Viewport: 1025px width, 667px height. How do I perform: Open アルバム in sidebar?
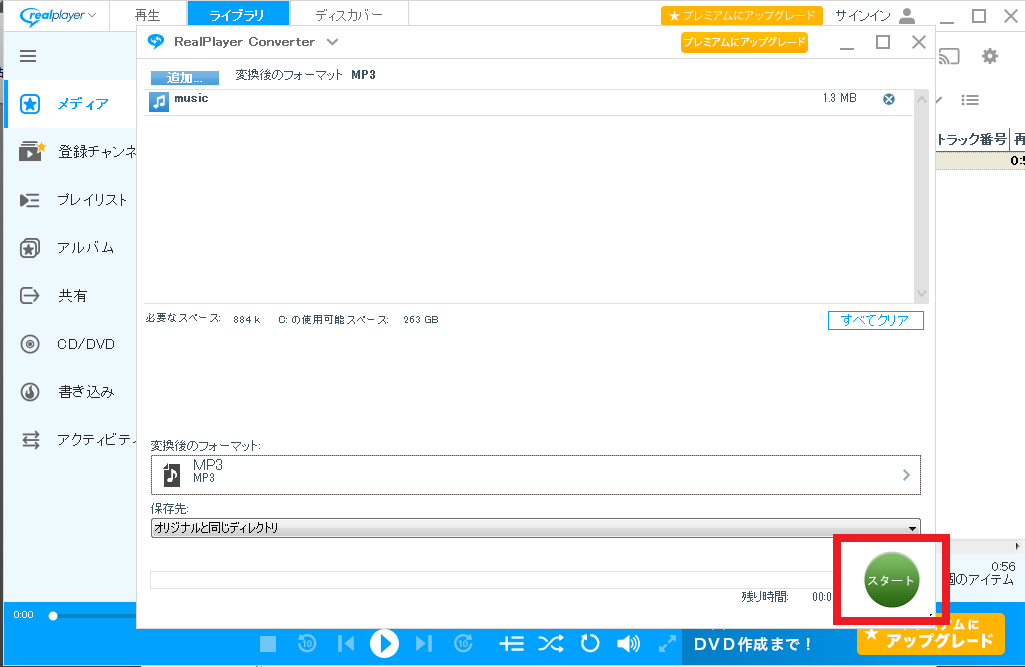[67, 248]
